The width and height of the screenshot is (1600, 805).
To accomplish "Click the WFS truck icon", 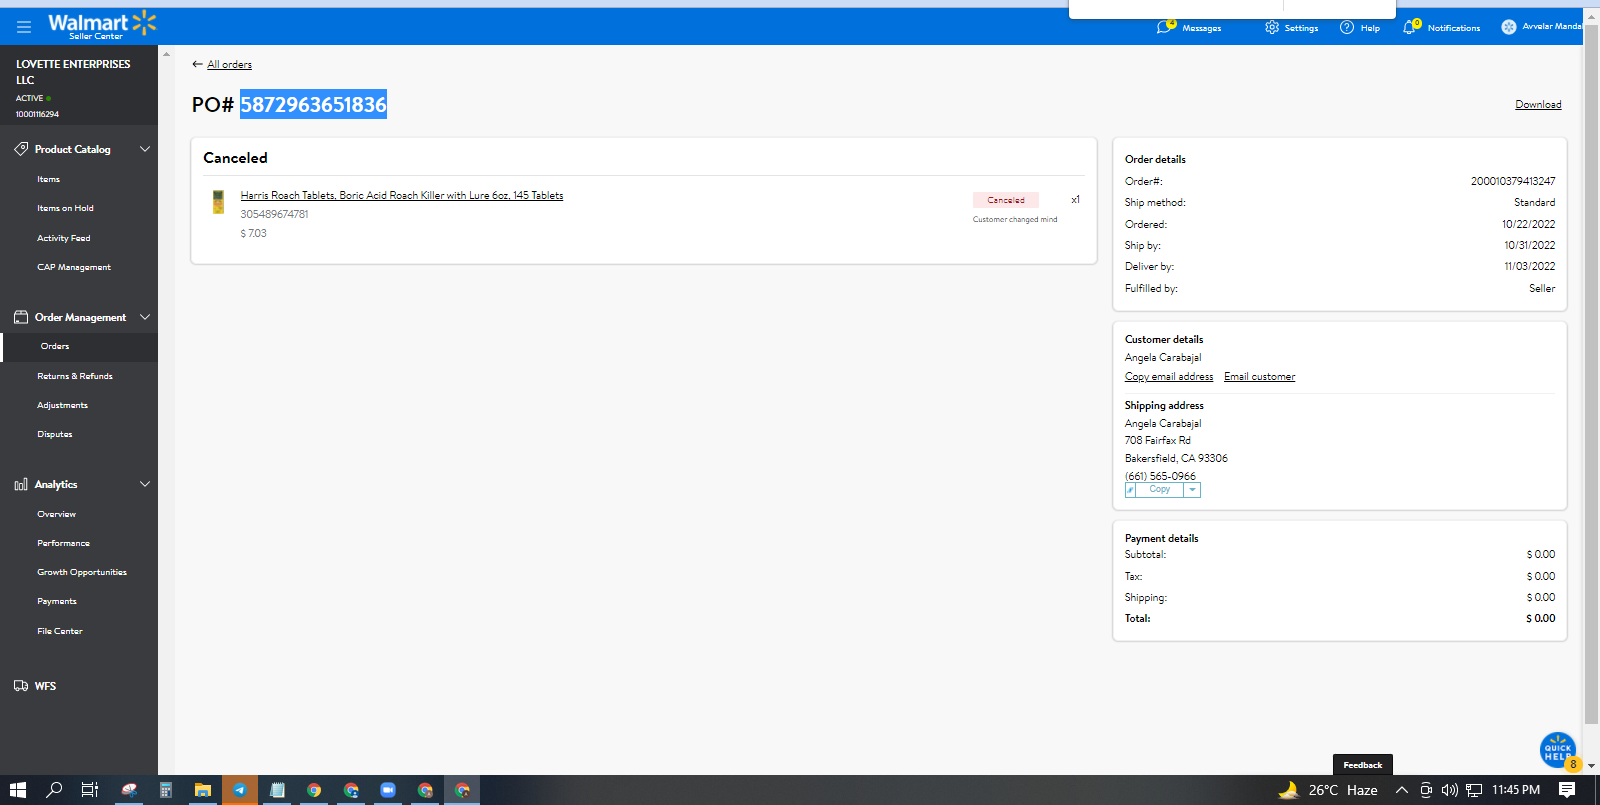I will 21,686.
